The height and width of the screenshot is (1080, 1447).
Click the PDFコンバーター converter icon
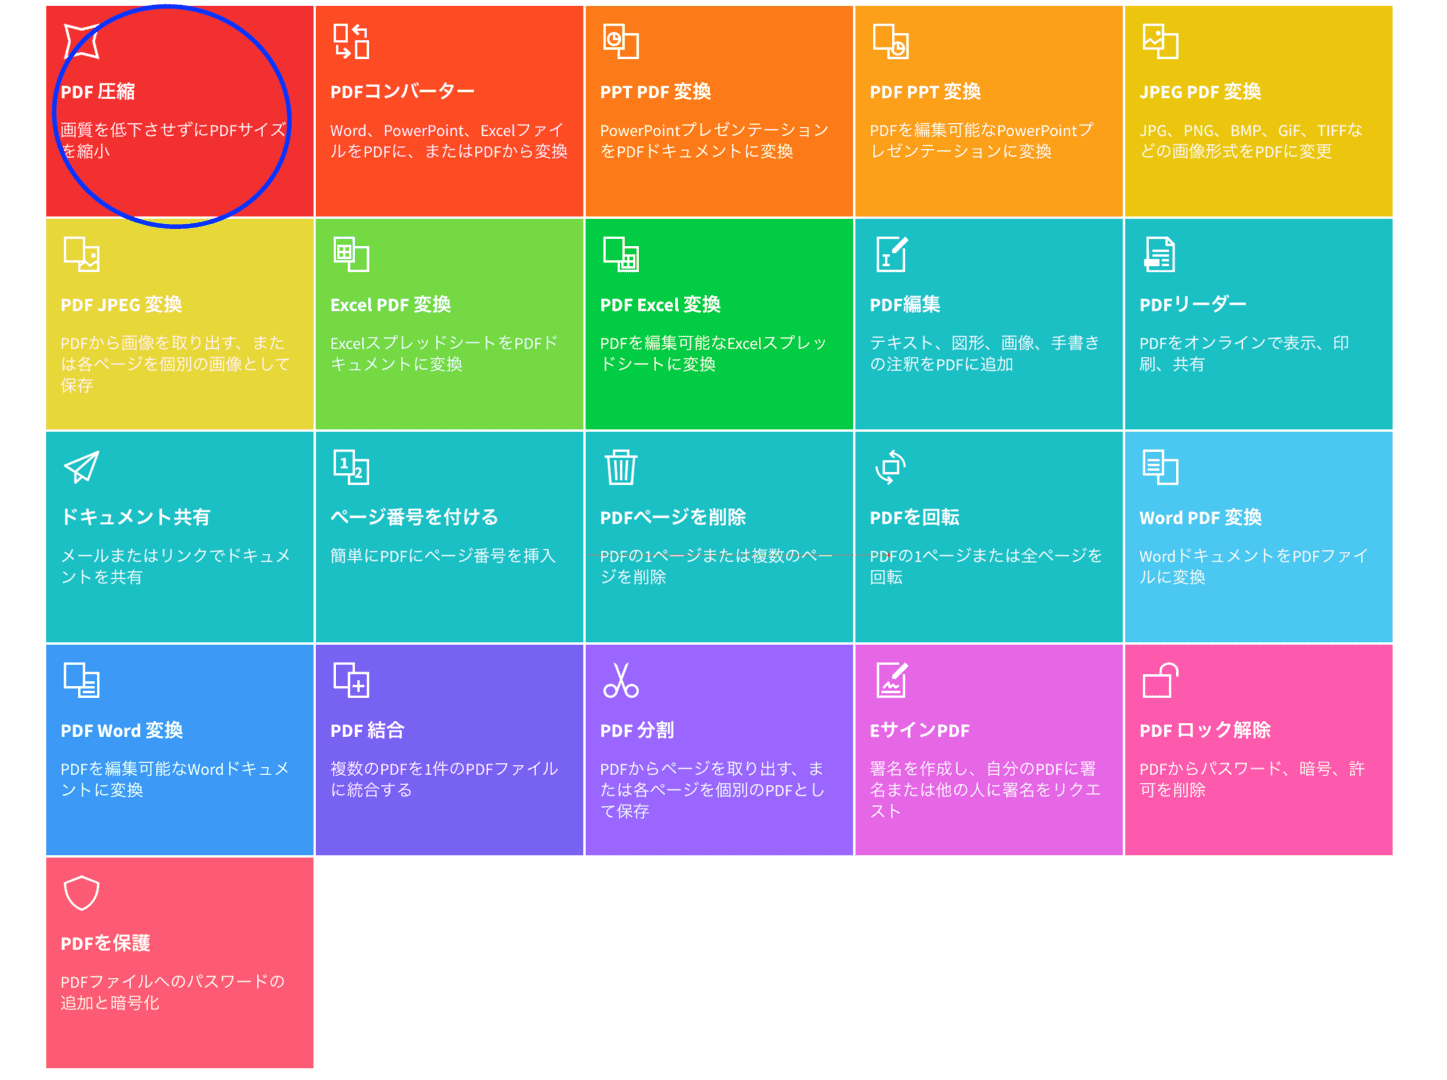click(x=351, y=41)
